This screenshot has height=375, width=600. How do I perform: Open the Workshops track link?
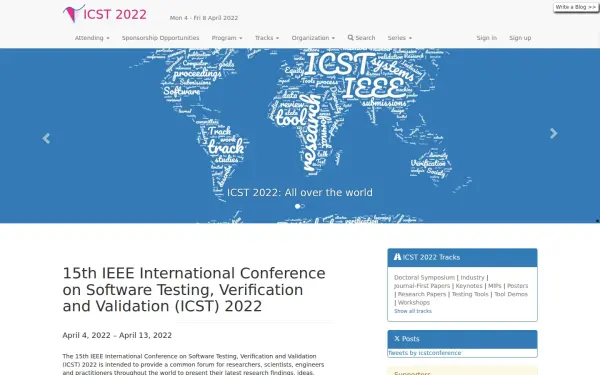pos(414,303)
